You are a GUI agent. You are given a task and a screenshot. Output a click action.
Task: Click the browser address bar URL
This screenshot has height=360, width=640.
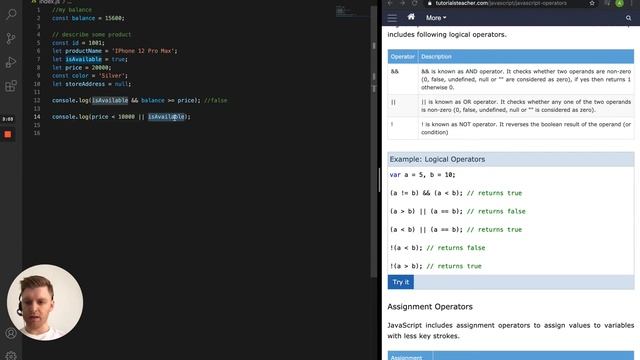[501, 3]
